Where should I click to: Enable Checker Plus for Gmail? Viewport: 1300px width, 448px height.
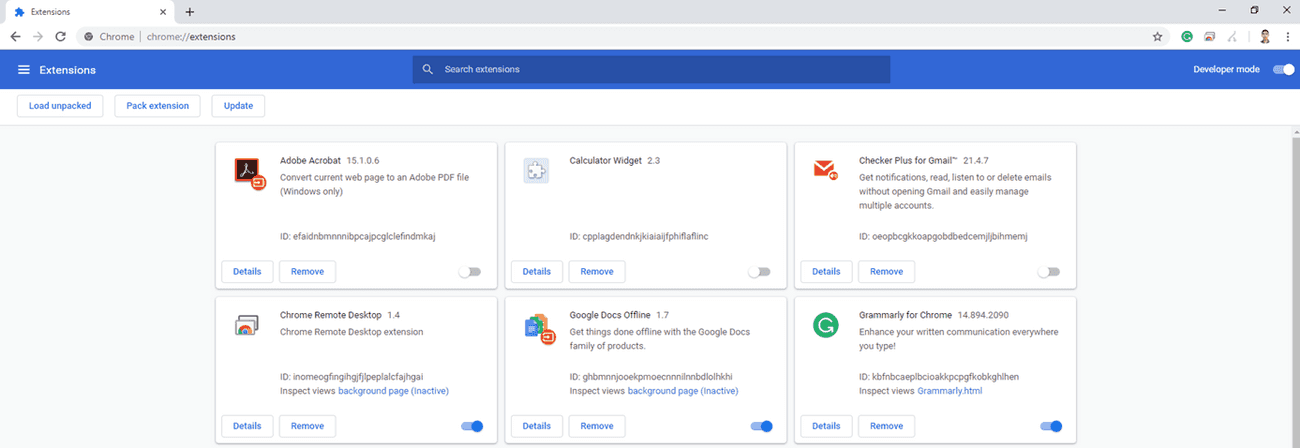click(1049, 272)
